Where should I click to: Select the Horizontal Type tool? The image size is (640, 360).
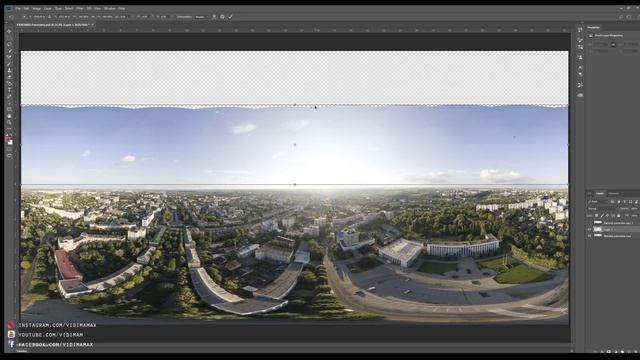click(10, 90)
